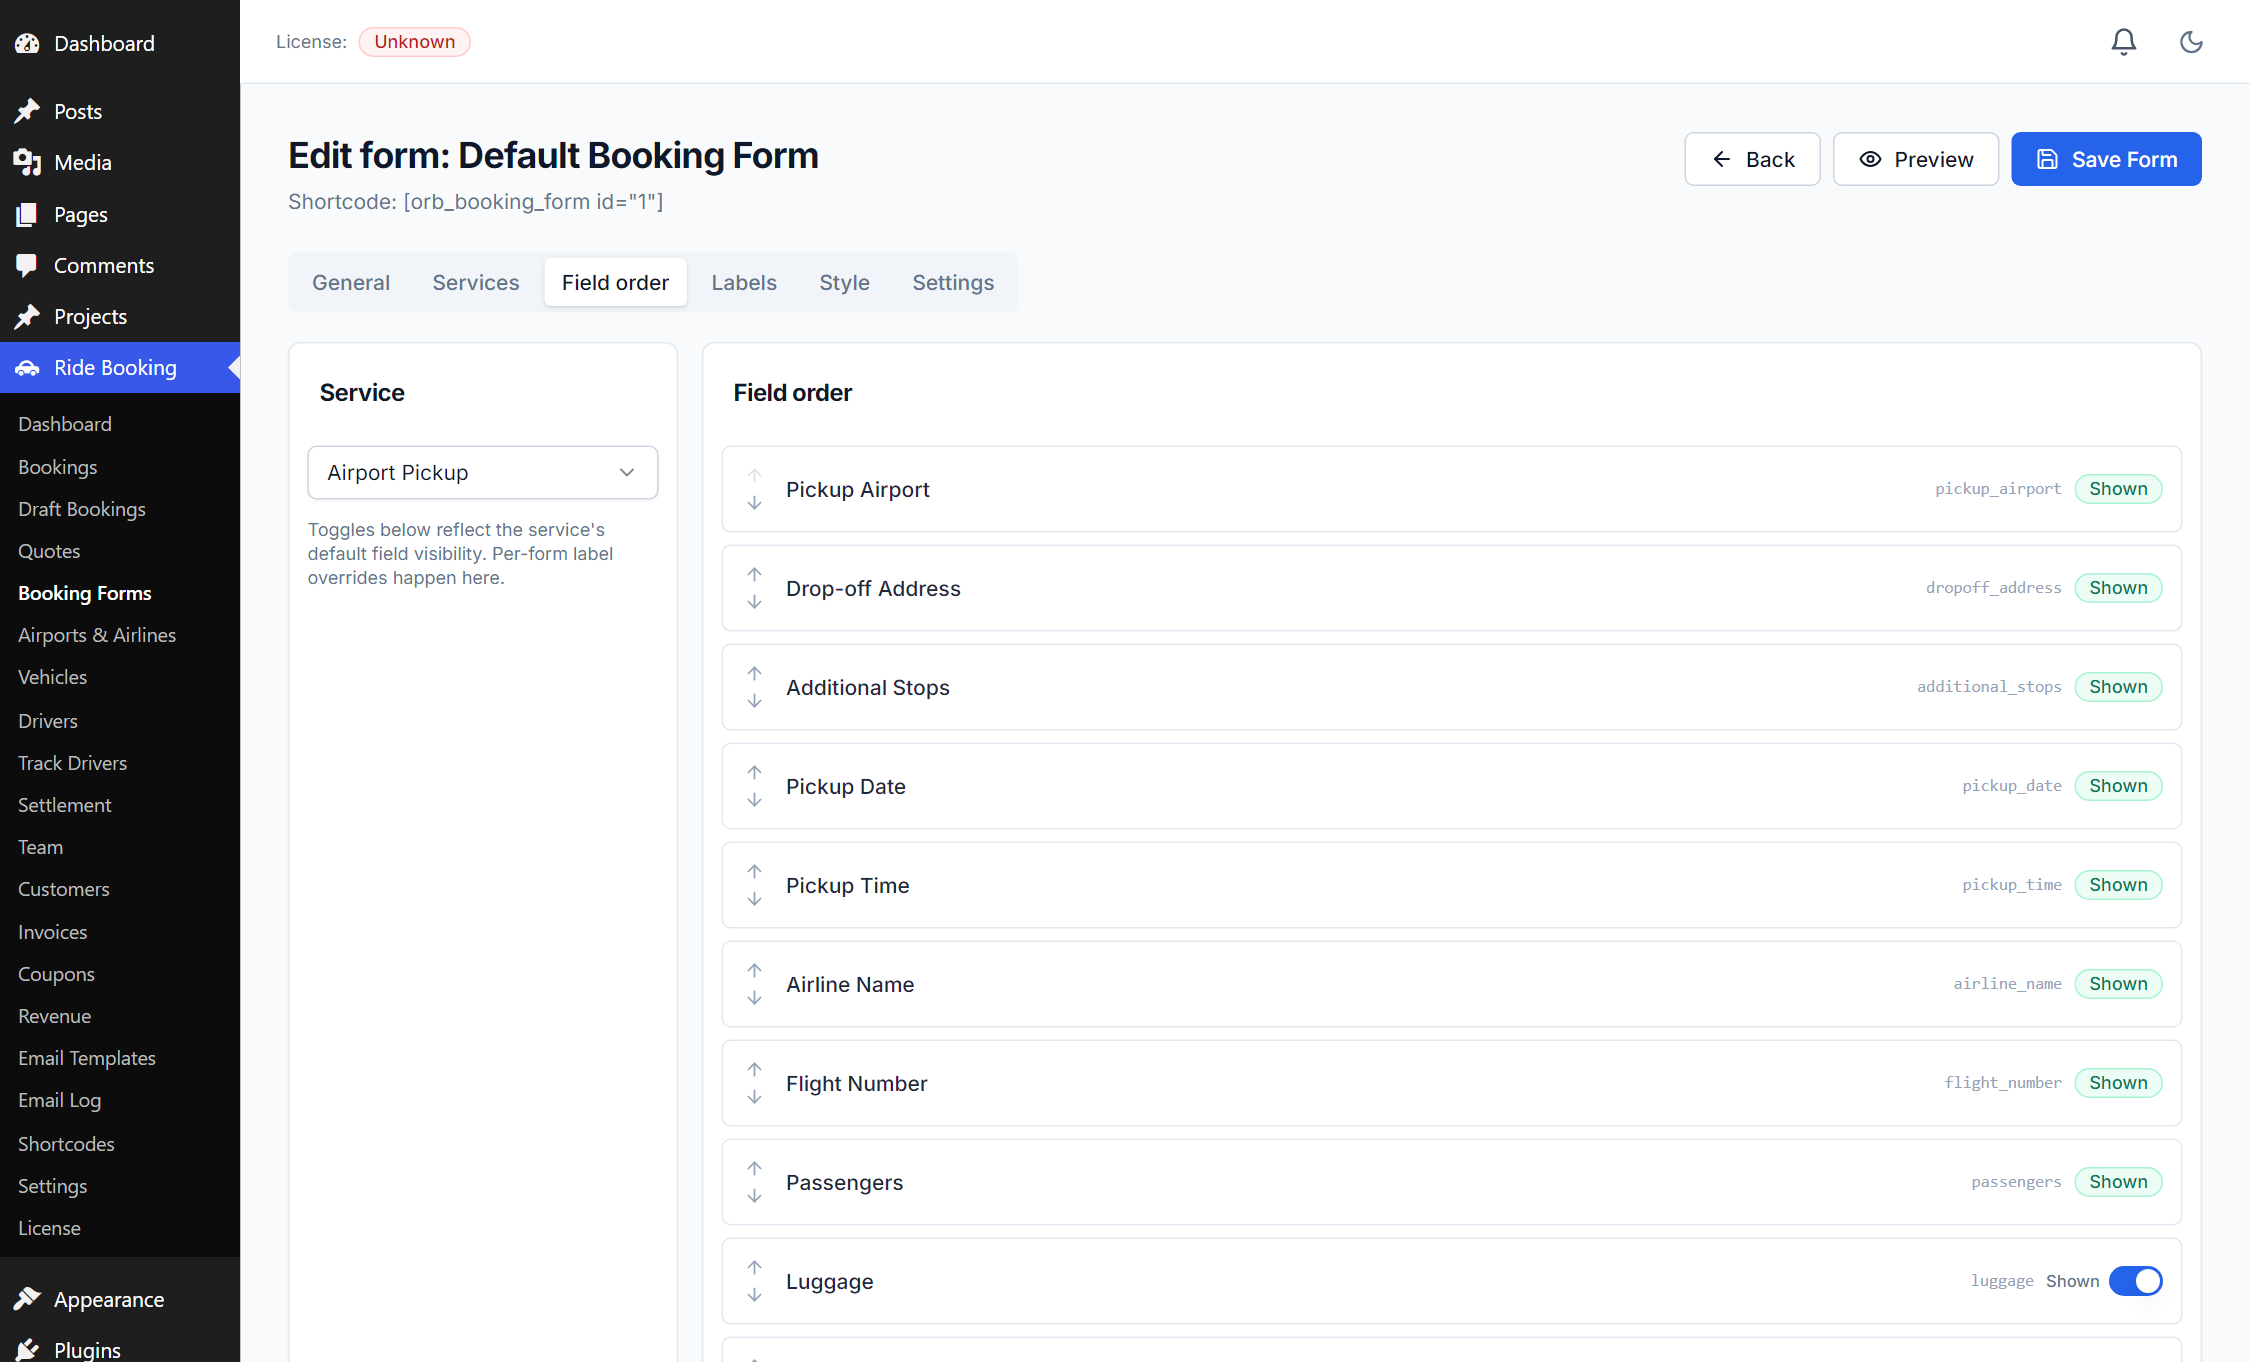Viewport: 2250px width, 1362px height.
Task: Open the Customers submenu link
Action: [x=64, y=889]
